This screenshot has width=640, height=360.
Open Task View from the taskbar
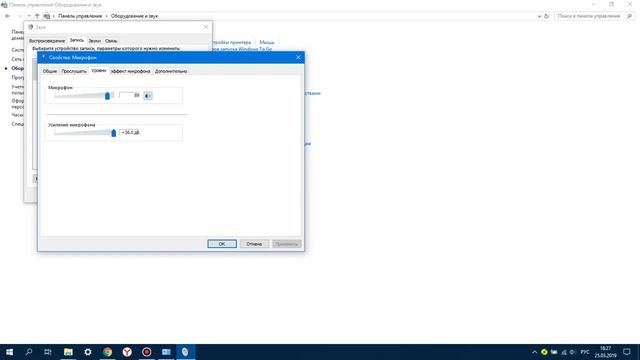click(48, 352)
